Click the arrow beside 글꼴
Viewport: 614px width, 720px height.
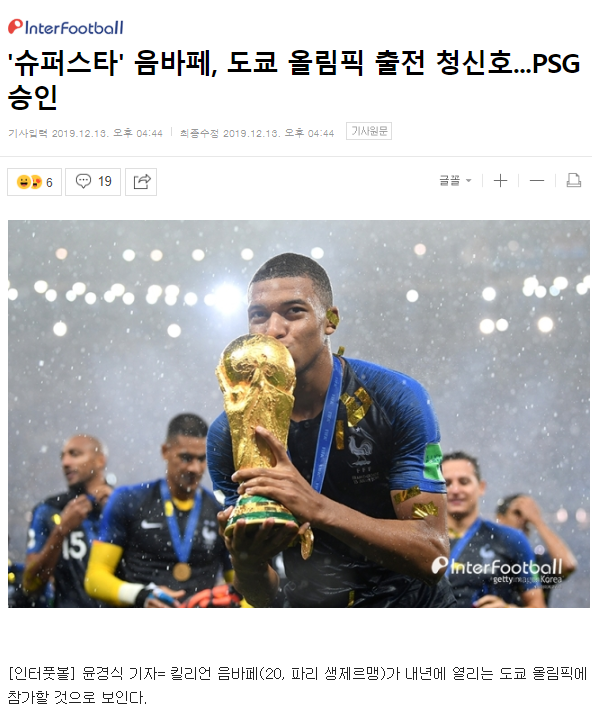(468, 181)
